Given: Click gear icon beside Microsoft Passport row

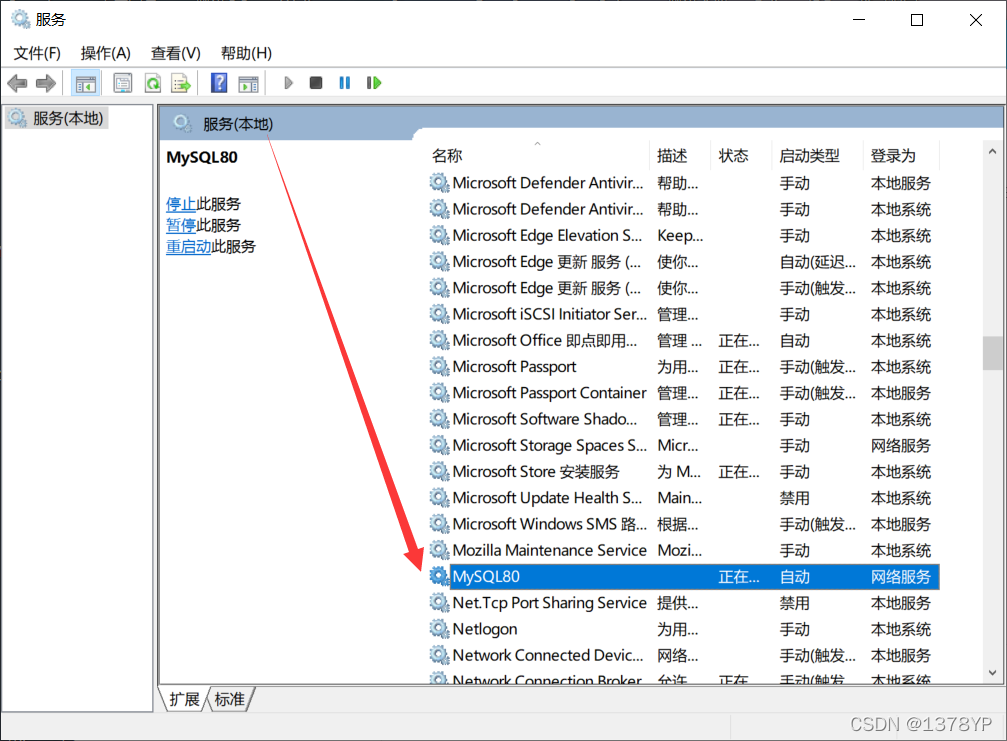Looking at the screenshot, I should (439, 367).
